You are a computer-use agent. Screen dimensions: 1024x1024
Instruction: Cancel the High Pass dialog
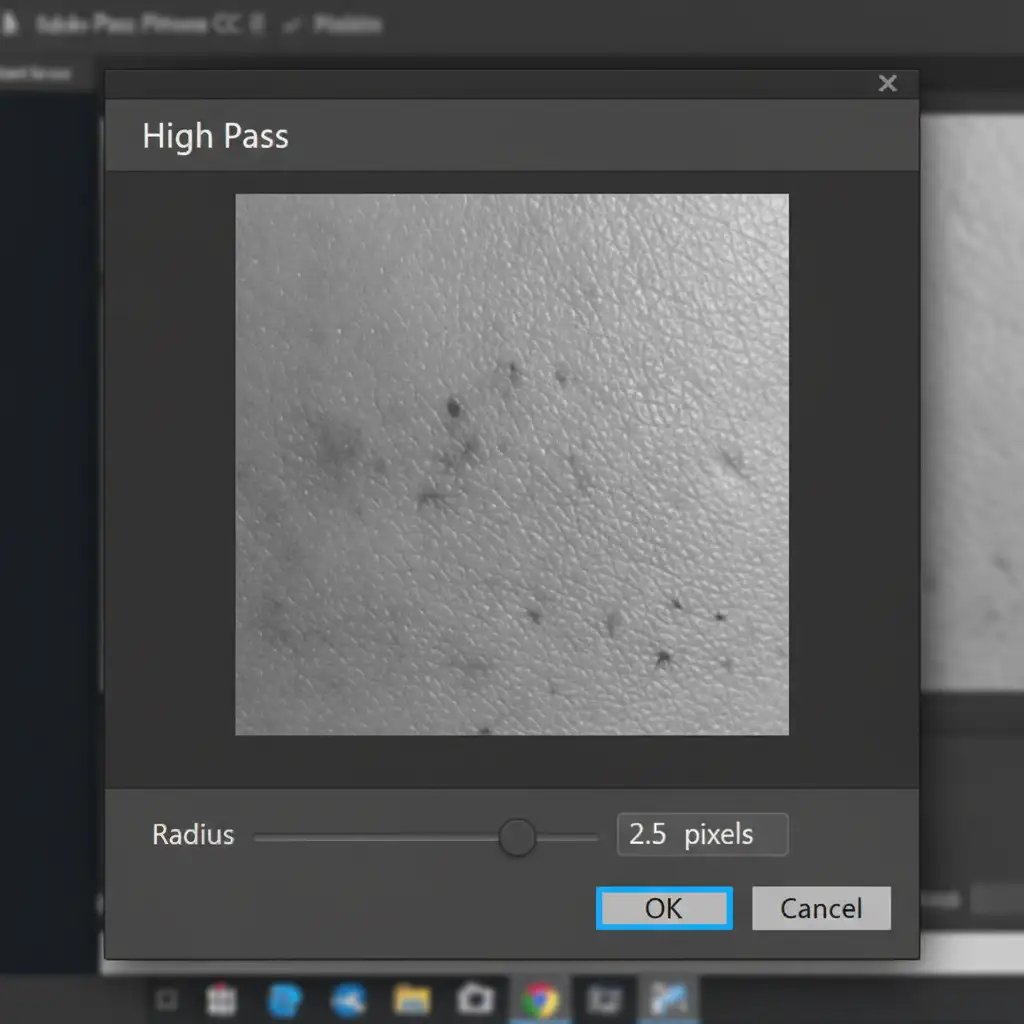tap(821, 908)
